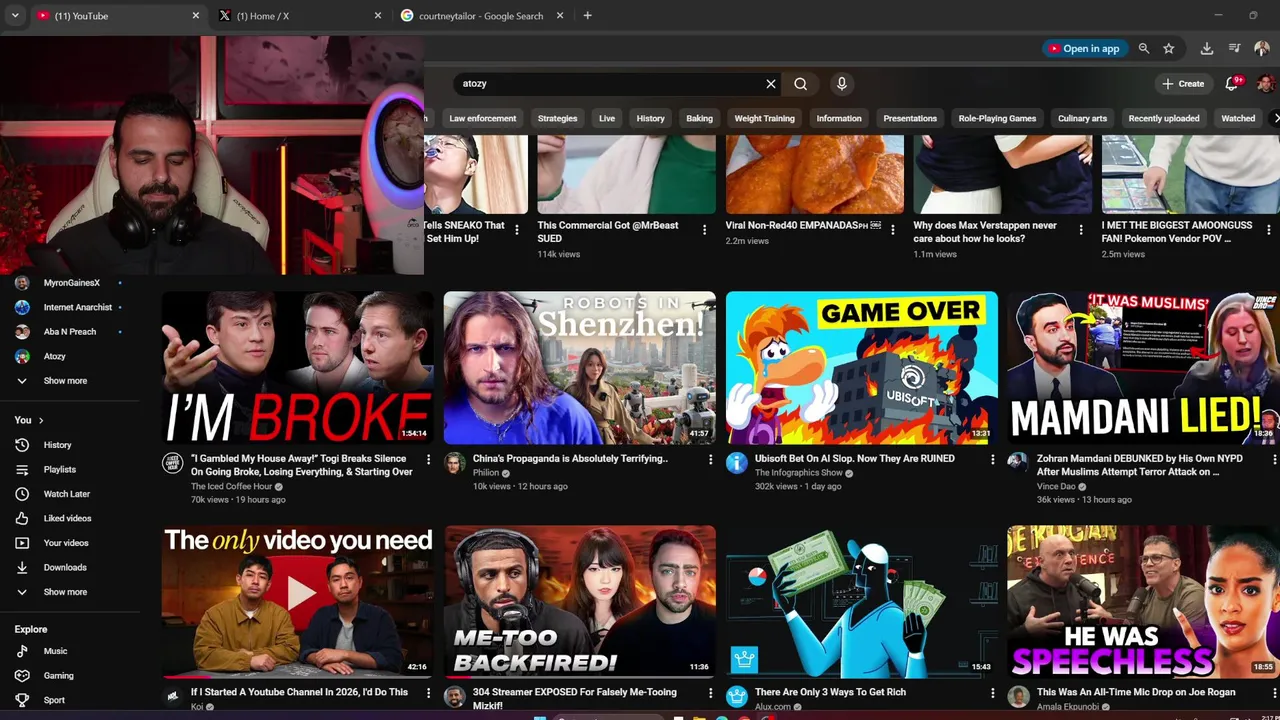Open the Viral Non-Red40 EMPANADAS short
Image resolution: width=1280 pixels, height=720 pixels.
click(x=815, y=175)
